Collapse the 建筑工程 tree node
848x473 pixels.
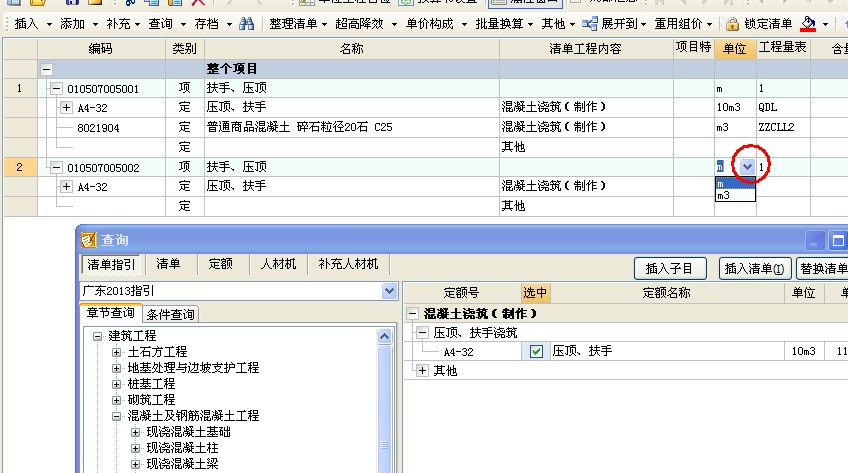coord(97,336)
